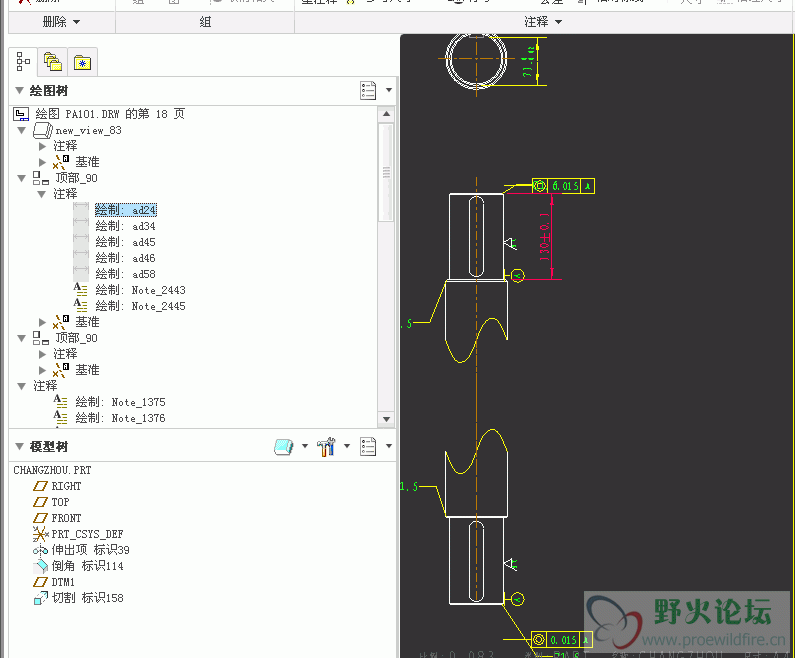Expand 基准 under new_view_83

[x=42, y=162]
